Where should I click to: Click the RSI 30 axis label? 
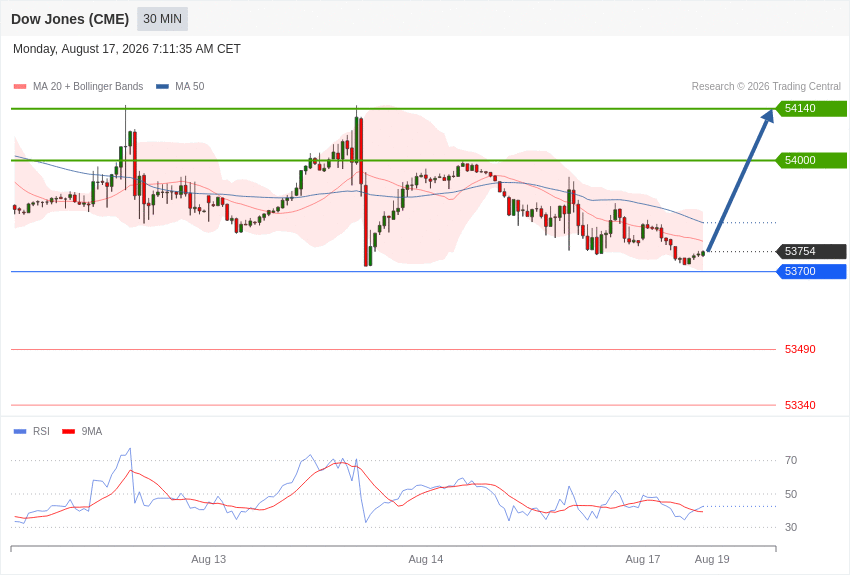pyautogui.click(x=791, y=527)
